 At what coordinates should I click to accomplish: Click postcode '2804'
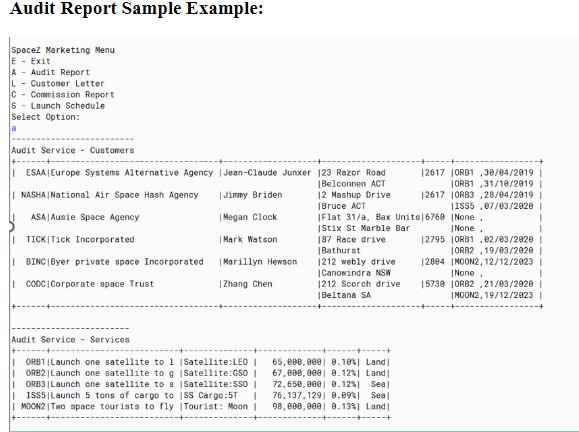tap(435, 262)
